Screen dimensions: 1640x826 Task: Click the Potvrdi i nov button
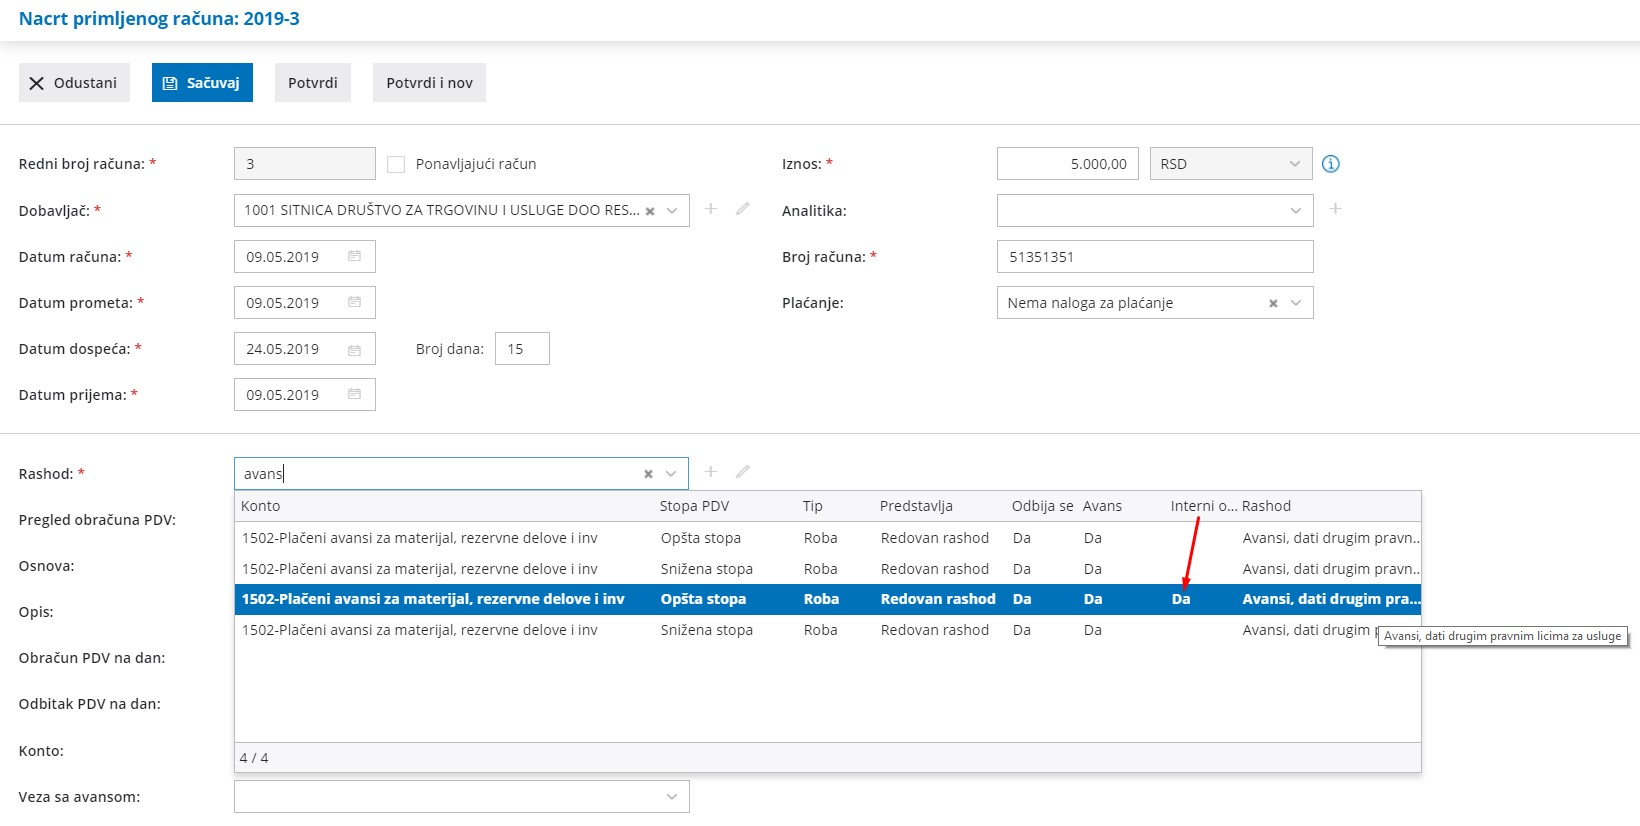pyautogui.click(x=429, y=83)
